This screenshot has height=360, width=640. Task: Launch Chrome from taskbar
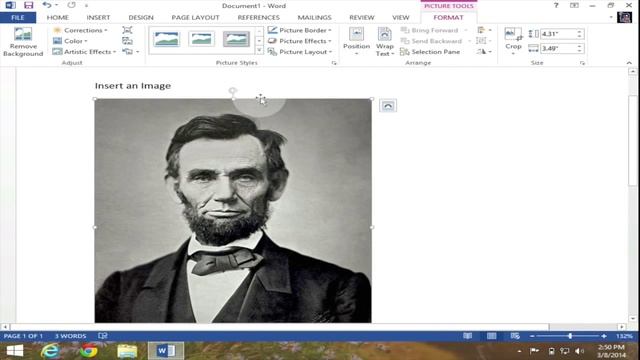click(89, 351)
